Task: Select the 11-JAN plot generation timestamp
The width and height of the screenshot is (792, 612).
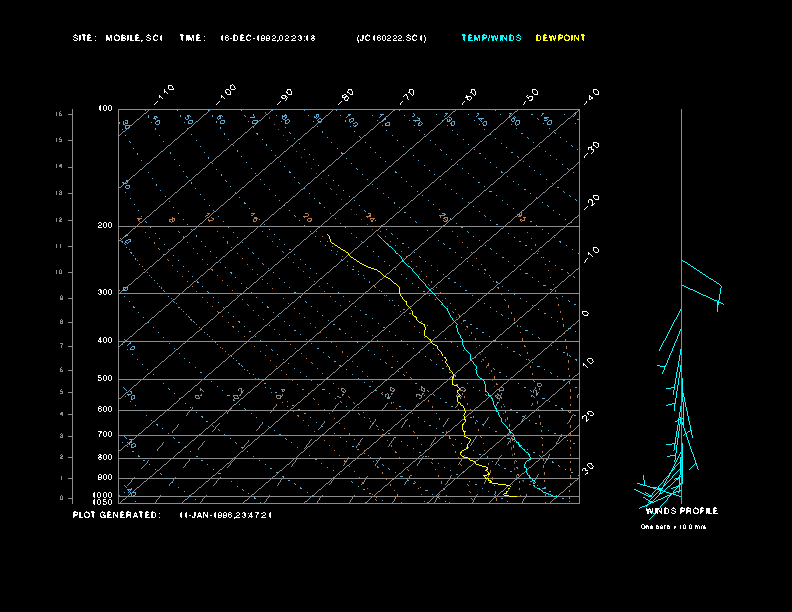Action: pos(226,515)
